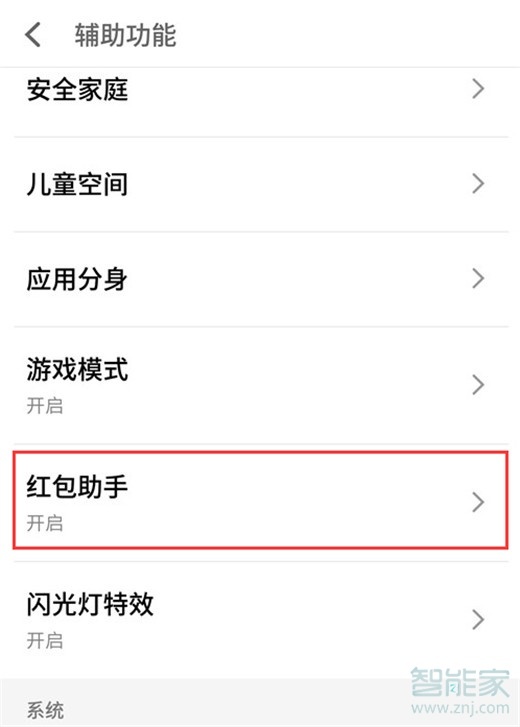Expand the chevron next to 安全家庭
The image size is (520, 727).
[x=478, y=89]
